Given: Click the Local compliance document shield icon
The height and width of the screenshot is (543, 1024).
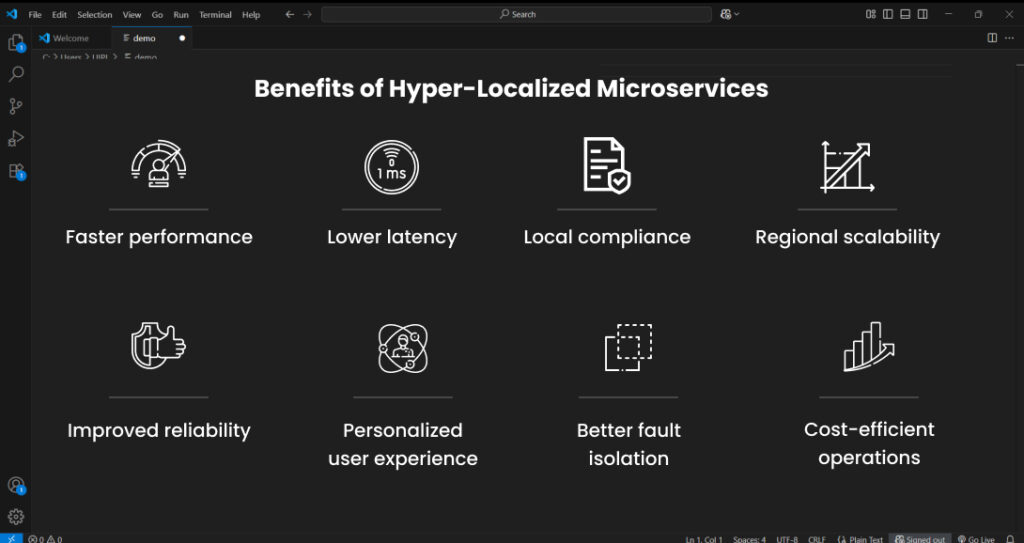Looking at the screenshot, I should coord(607,165).
